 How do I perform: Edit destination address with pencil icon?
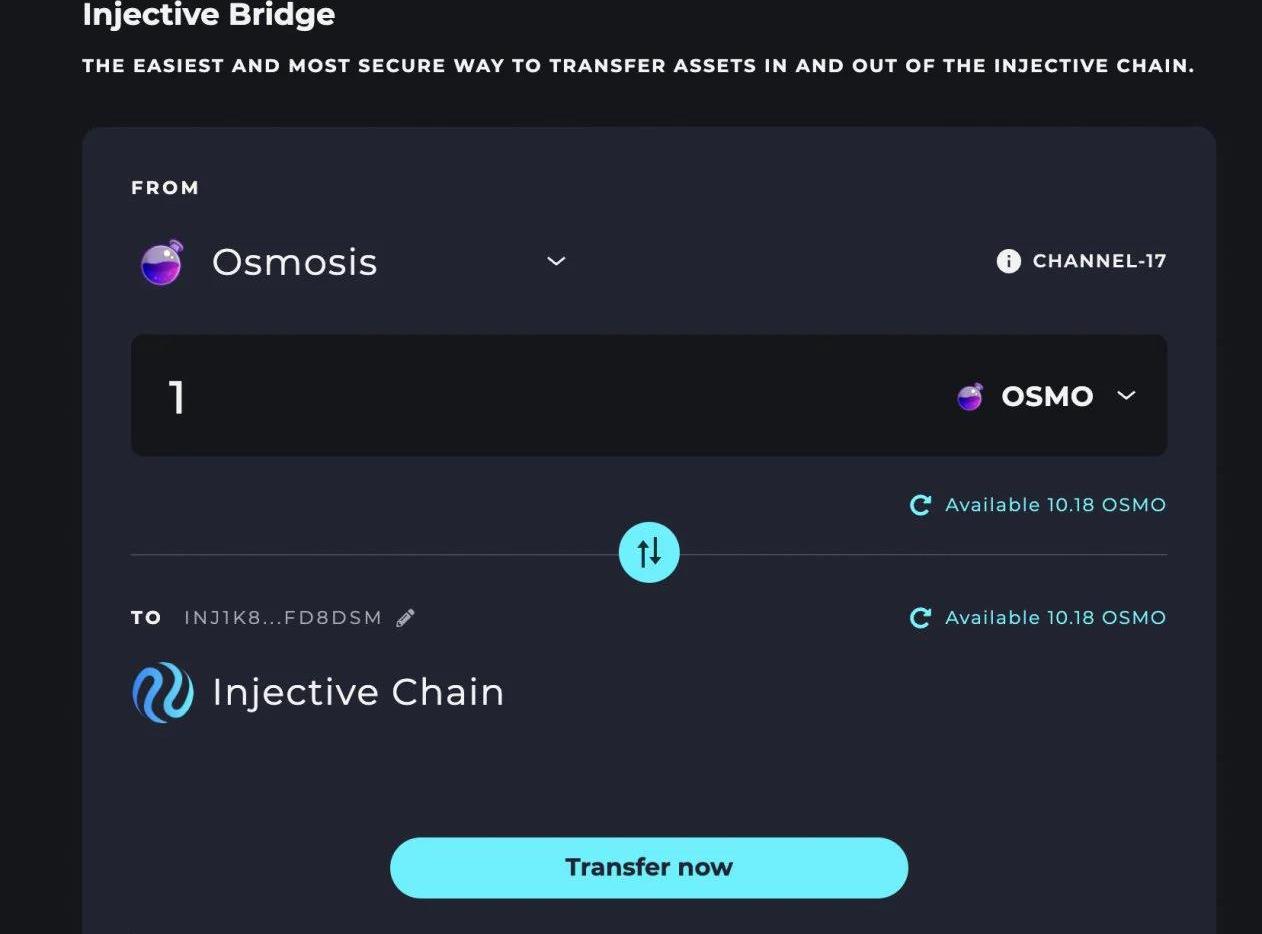(x=405, y=618)
